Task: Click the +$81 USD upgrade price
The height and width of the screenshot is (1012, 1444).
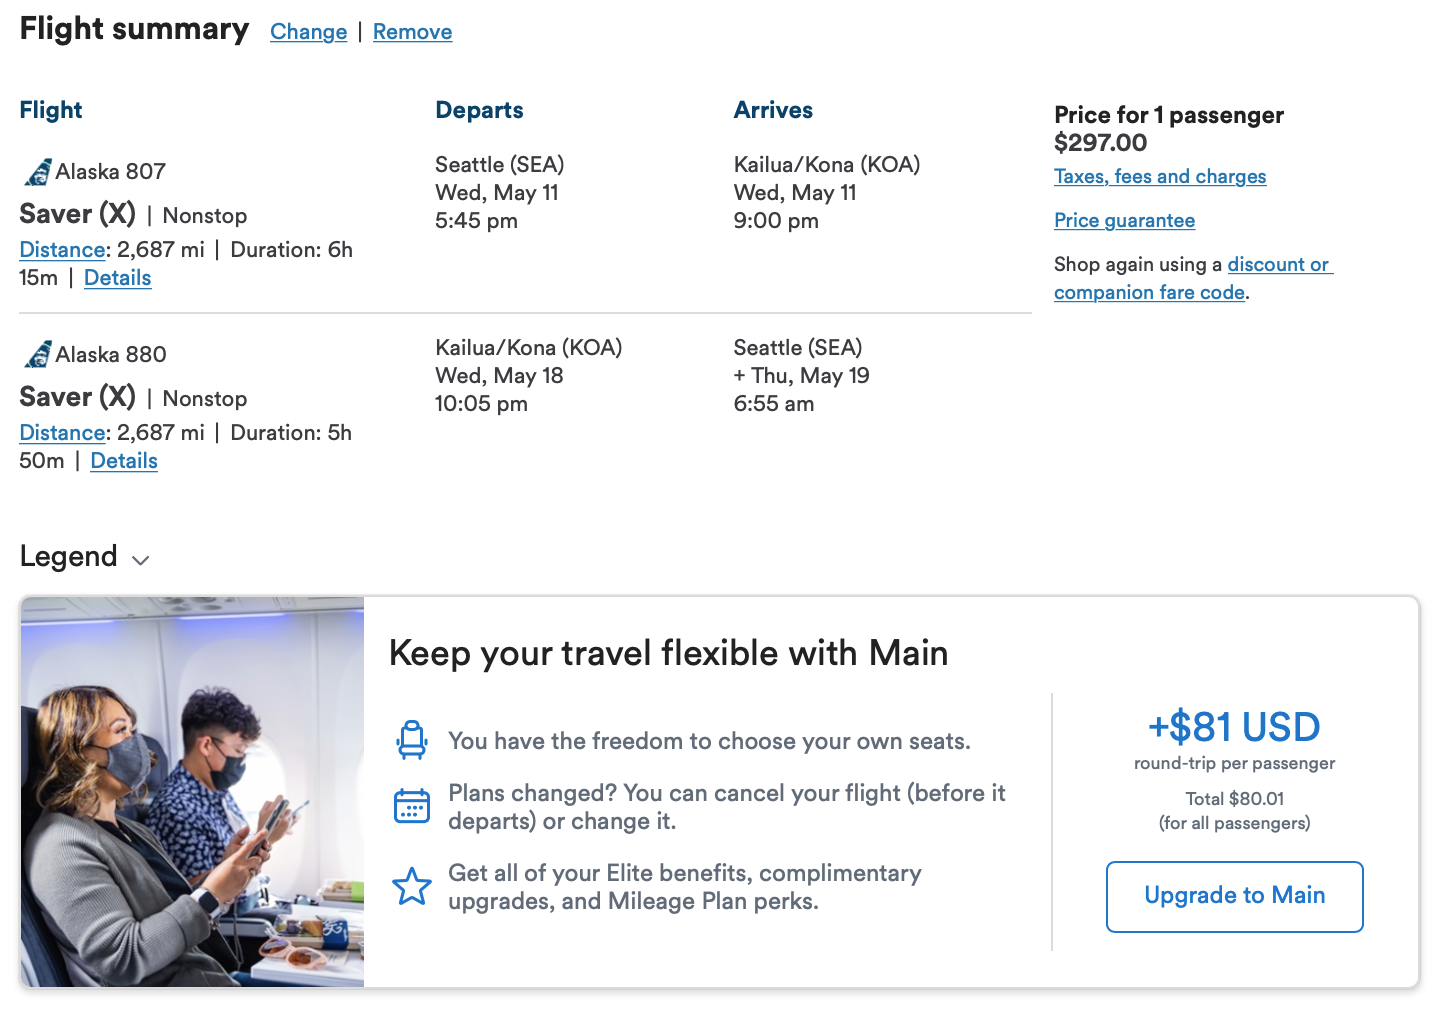Action: (1234, 727)
